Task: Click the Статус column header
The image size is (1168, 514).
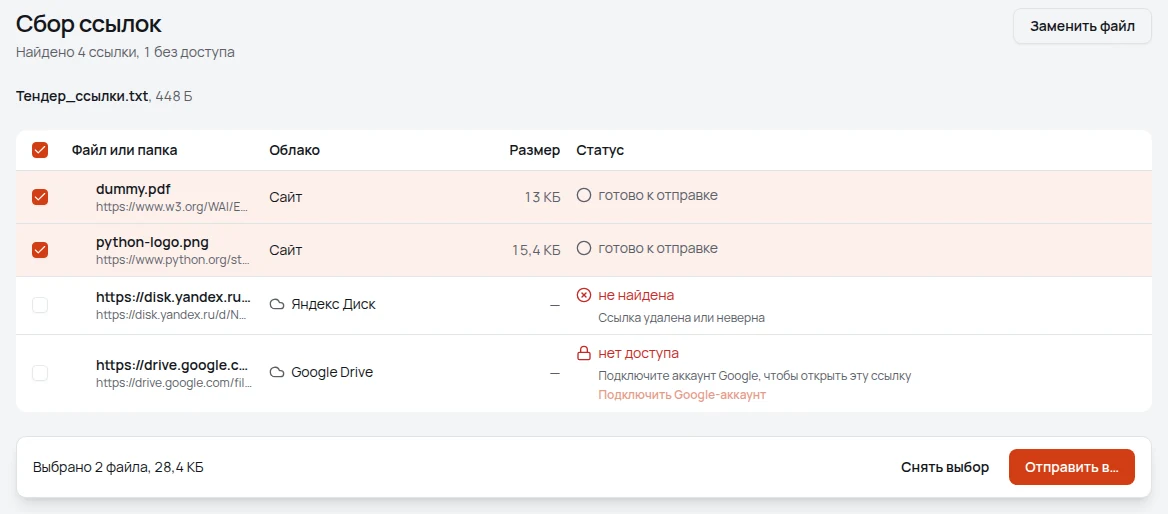Action: [x=600, y=150]
